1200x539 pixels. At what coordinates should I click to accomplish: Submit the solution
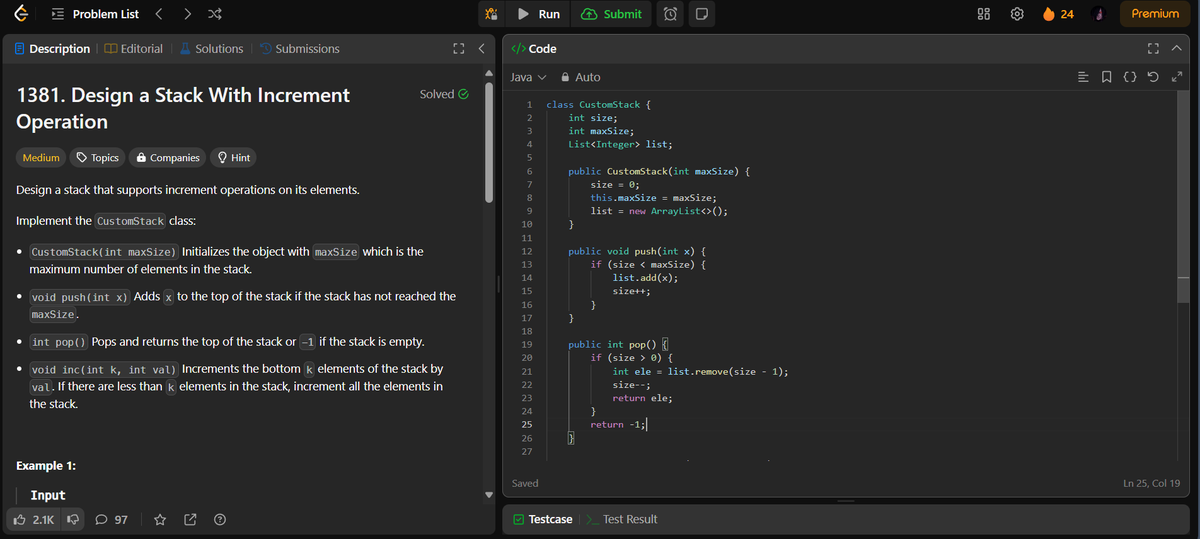pyautogui.click(x=611, y=14)
